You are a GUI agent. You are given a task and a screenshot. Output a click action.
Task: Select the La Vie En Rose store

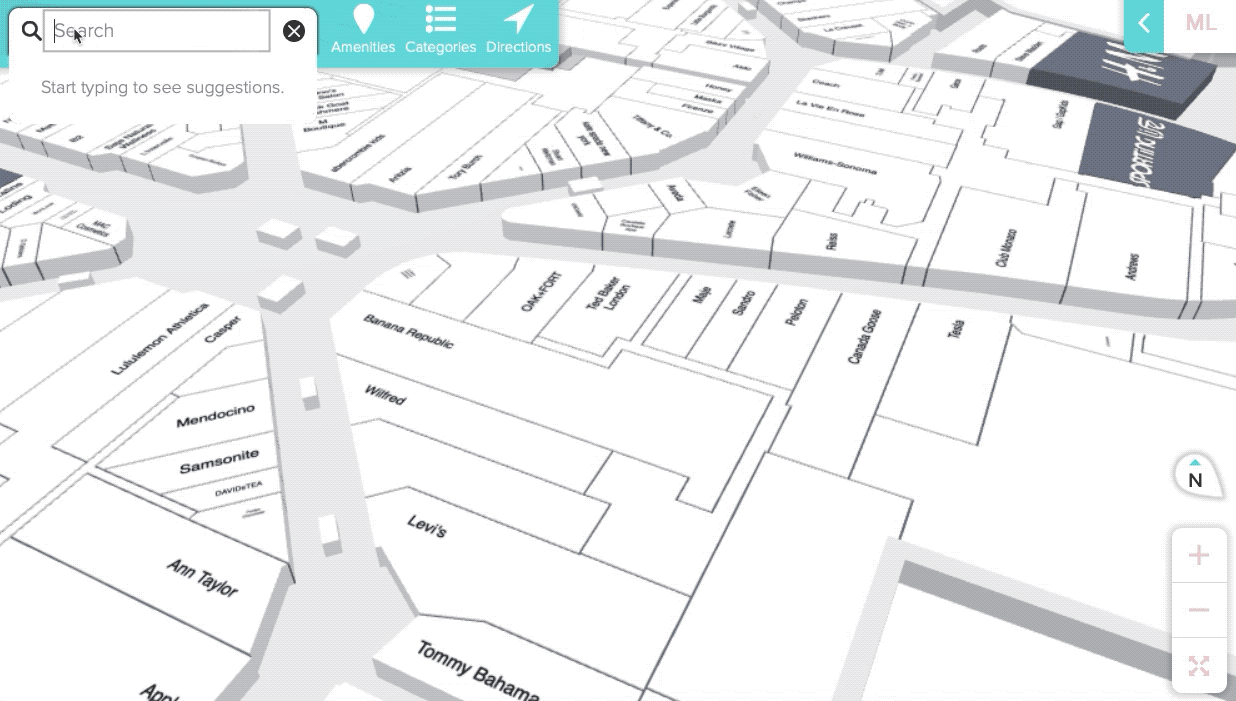828,106
